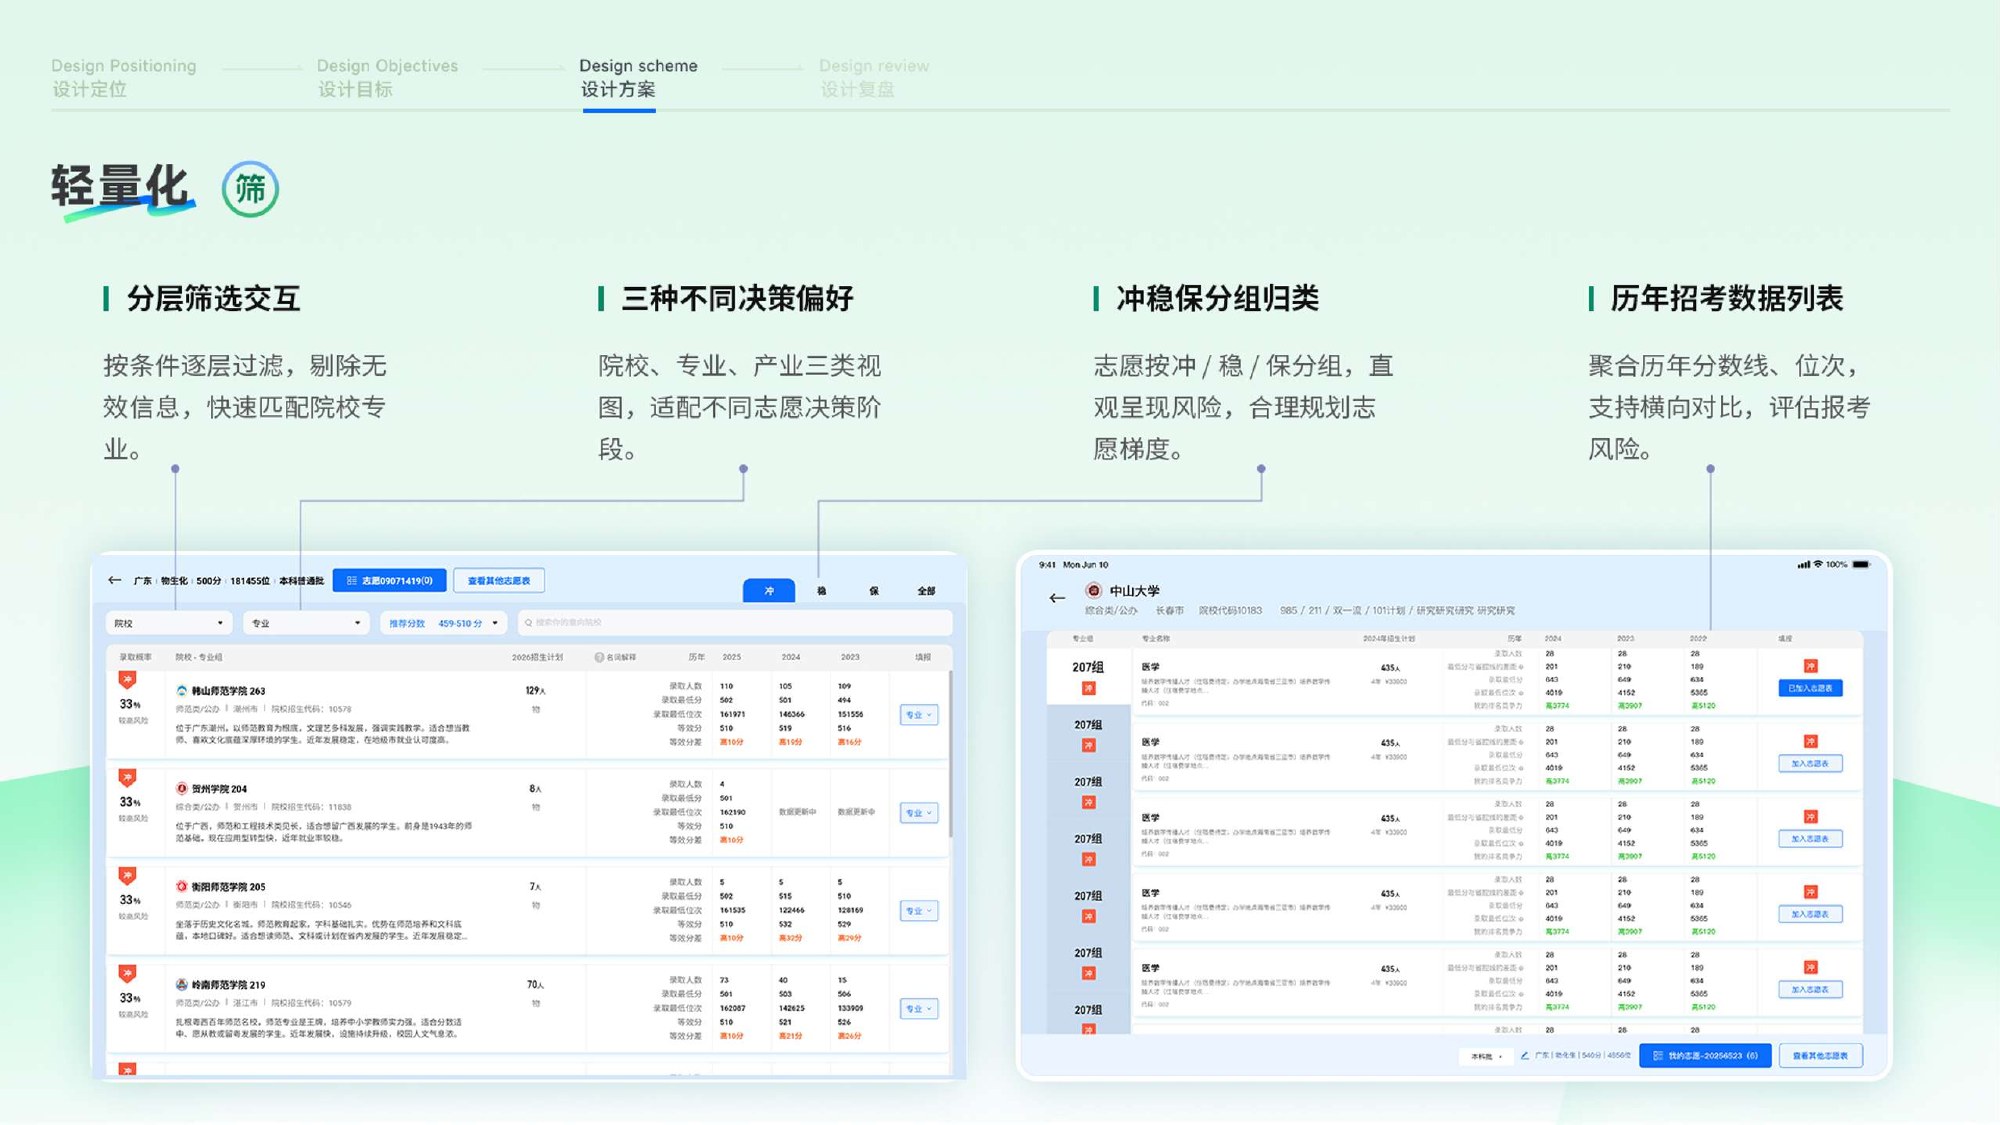The image size is (2000, 1125).
Task: Click the battery icon in tablet status bar
Action: [x=1861, y=564]
